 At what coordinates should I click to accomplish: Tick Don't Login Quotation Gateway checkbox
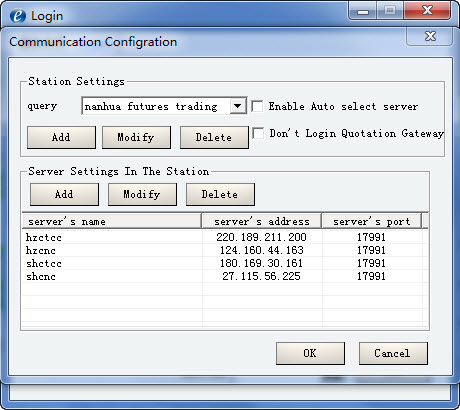pos(258,134)
